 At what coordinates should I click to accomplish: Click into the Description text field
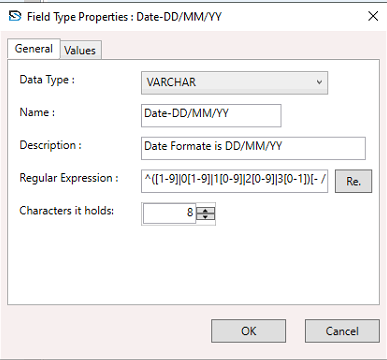pos(253,148)
